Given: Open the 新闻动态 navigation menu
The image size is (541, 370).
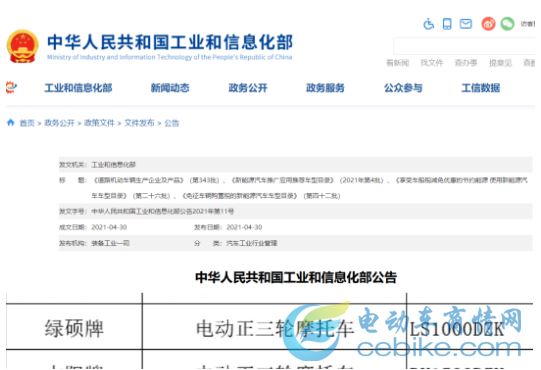Looking at the screenshot, I should point(170,88).
